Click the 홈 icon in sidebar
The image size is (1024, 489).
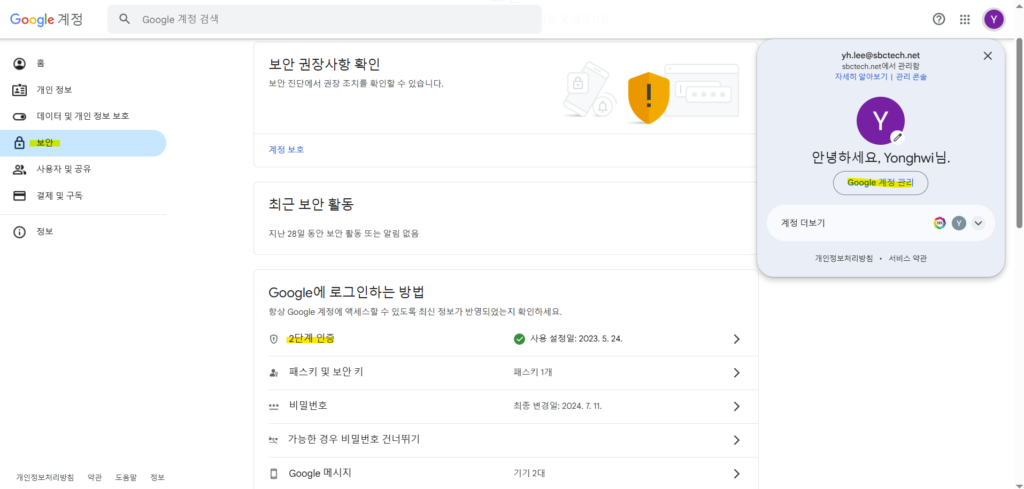[19, 63]
